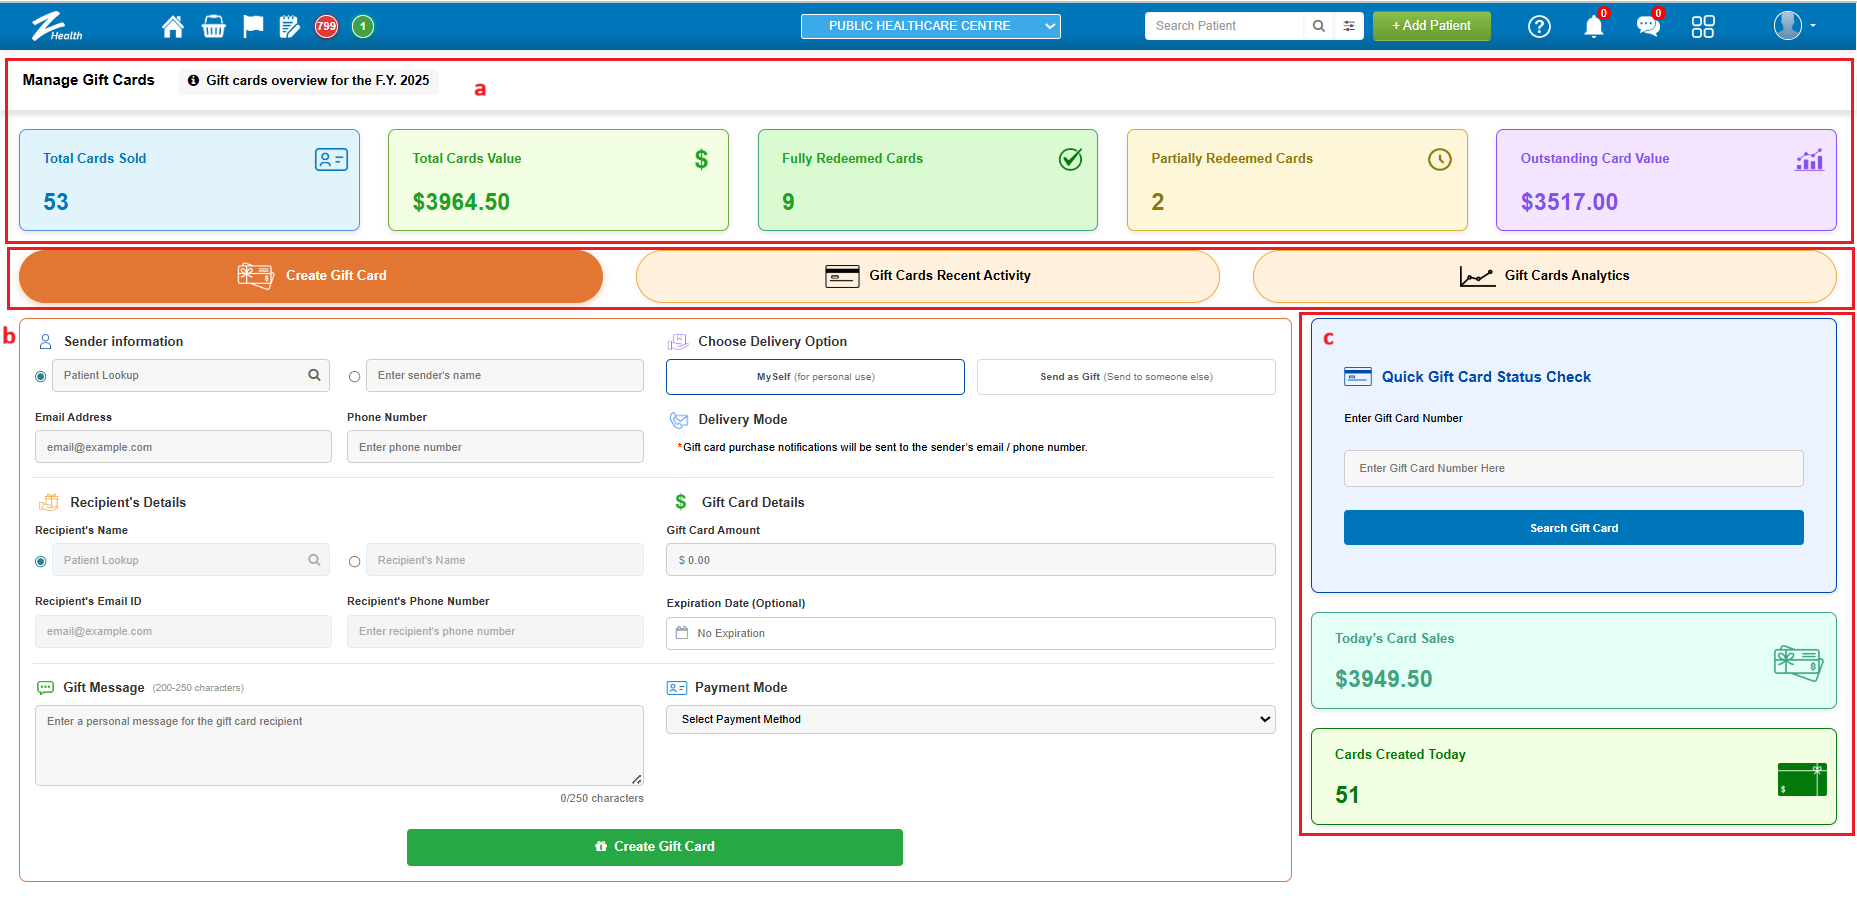Viewport: 1857px width, 906px height.
Task: Open the chat messages icon
Action: pyautogui.click(x=1647, y=27)
